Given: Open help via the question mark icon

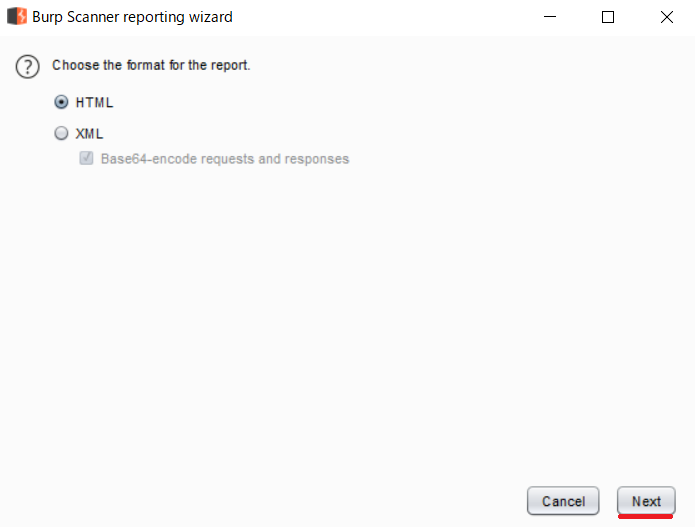Looking at the screenshot, I should coord(27,66).
